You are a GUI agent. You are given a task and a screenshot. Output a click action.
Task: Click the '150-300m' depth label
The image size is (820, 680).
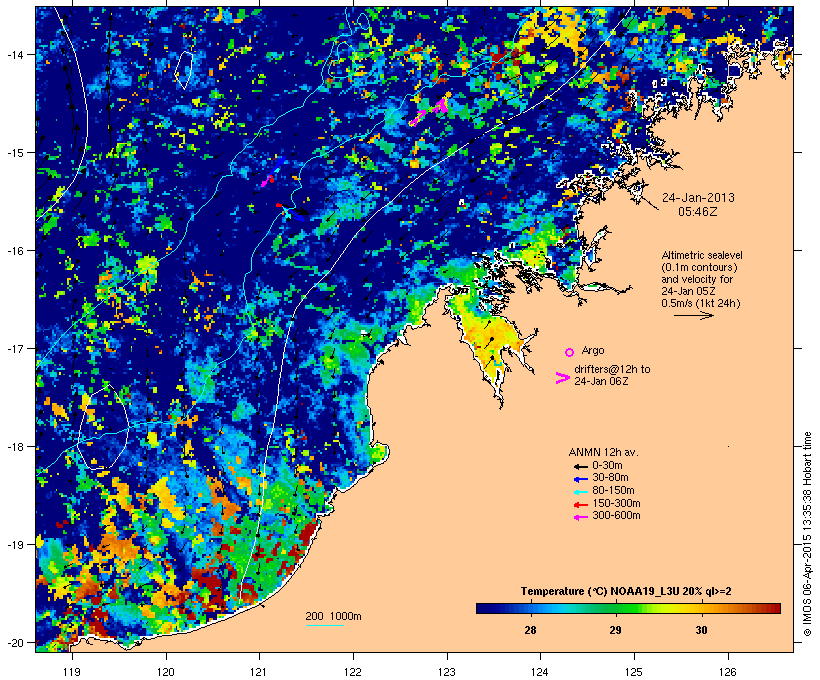coord(616,503)
